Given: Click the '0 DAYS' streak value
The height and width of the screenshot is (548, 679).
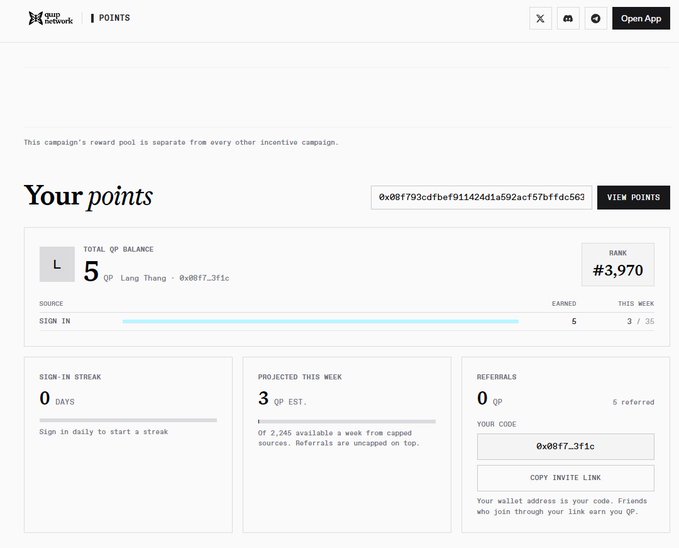Looking at the screenshot, I should (x=57, y=399).
